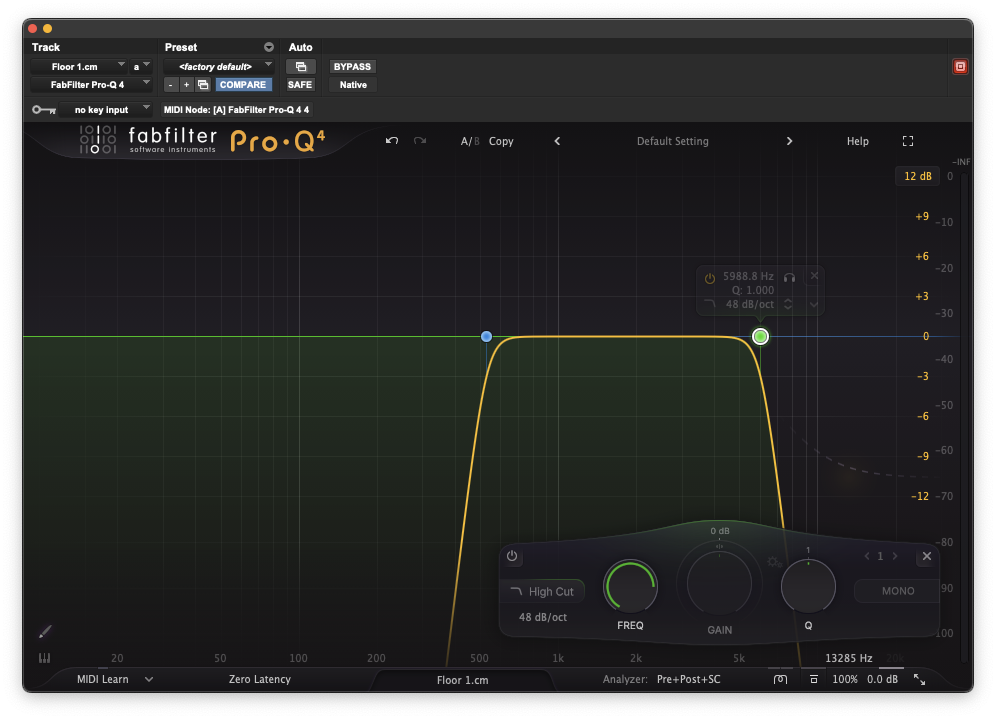Open the no key input dropdown
This screenshot has width=996, height=719.
pos(106,110)
